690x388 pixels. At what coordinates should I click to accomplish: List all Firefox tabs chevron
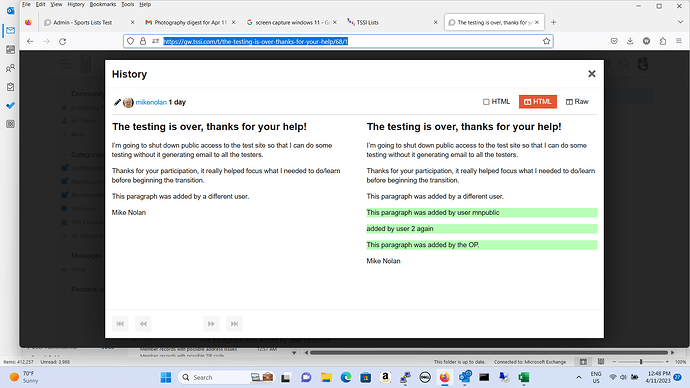[x=680, y=22]
